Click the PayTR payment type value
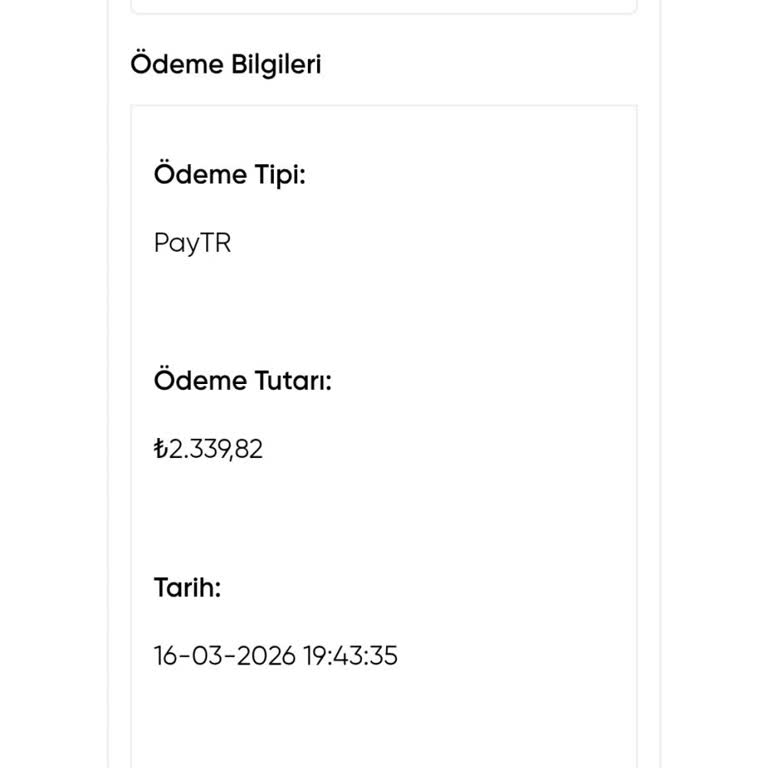Viewport: 768px width, 768px height. (x=192, y=243)
